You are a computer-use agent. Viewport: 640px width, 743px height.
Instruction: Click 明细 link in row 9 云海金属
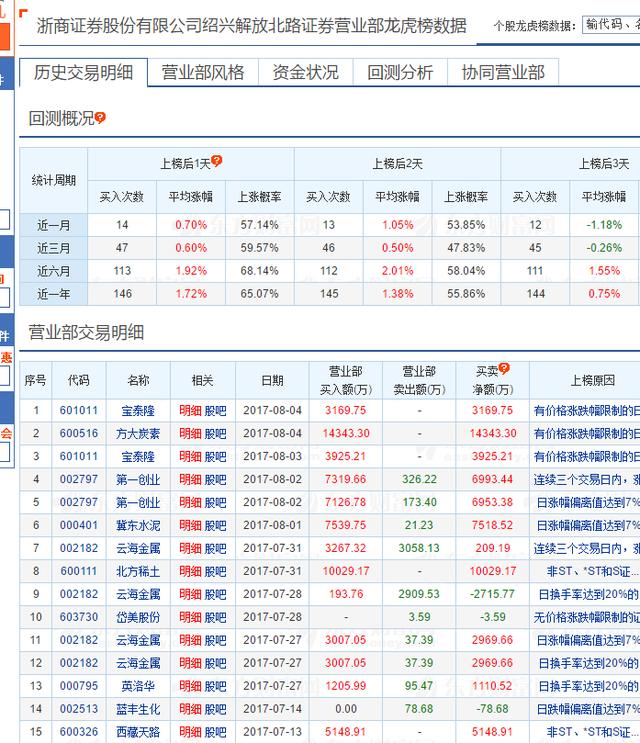coord(190,594)
